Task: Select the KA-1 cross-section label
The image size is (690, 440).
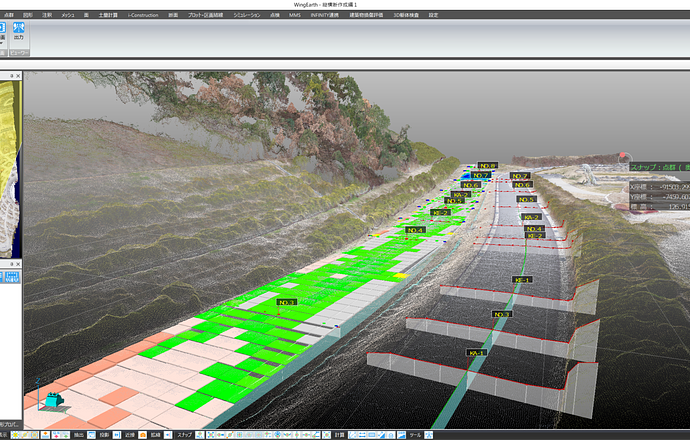Action: [x=476, y=353]
